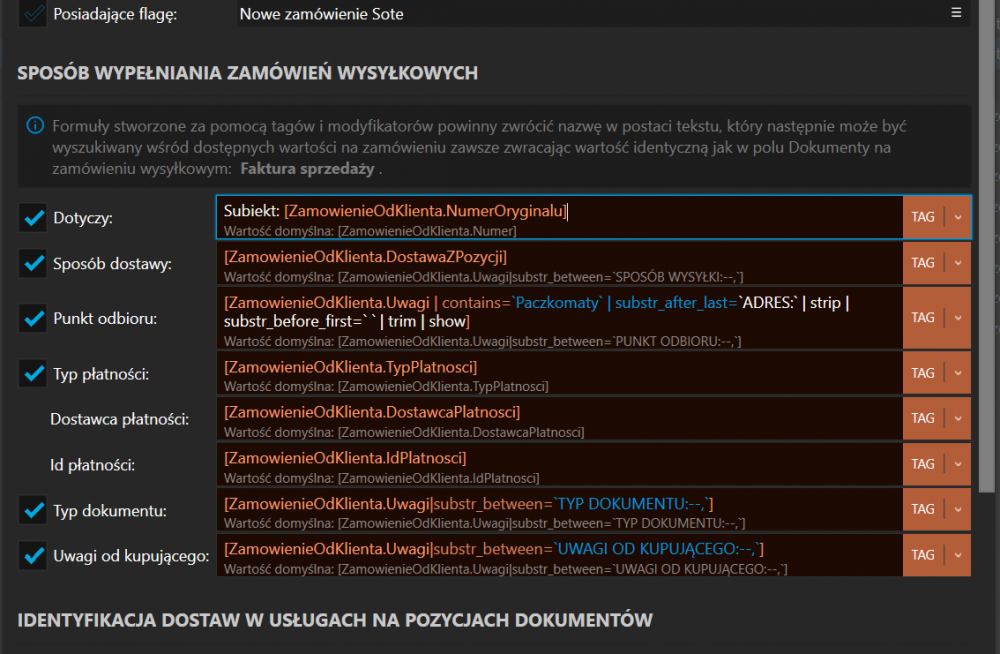This screenshot has width=1000, height=654.
Task: Open the TAG dropdown arrow for Id płatności
Action: pos(958,464)
